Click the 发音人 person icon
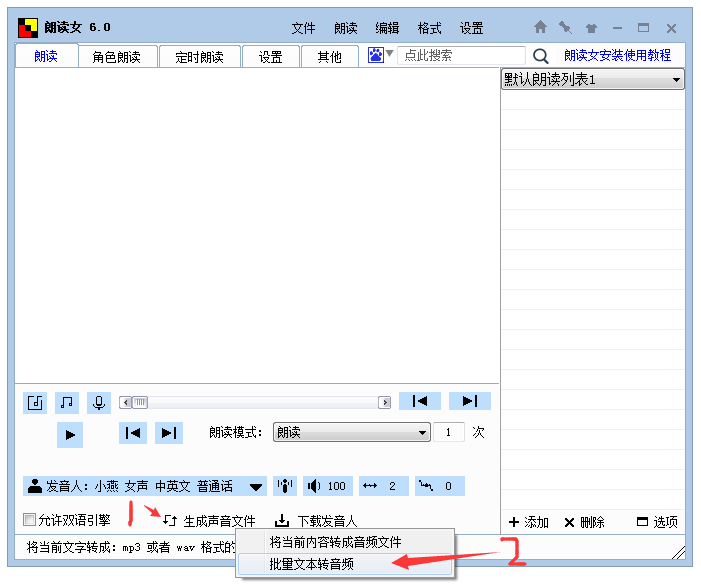This screenshot has width=701, height=585. [x=35, y=486]
